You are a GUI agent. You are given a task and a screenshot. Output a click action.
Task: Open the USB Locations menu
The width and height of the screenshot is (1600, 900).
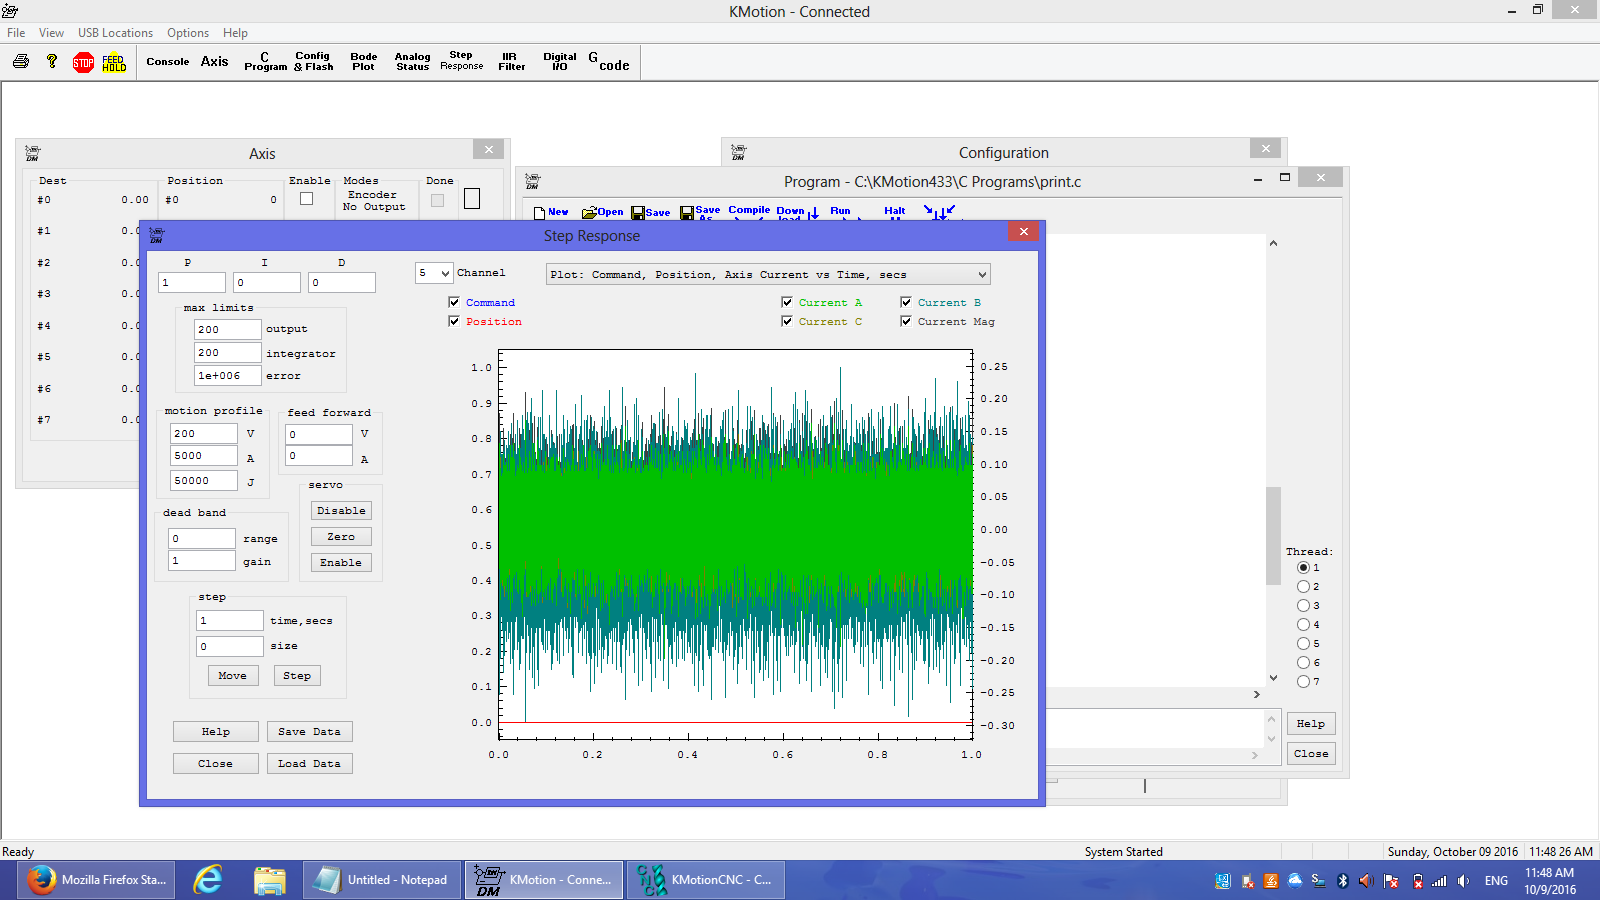point(115,33)
